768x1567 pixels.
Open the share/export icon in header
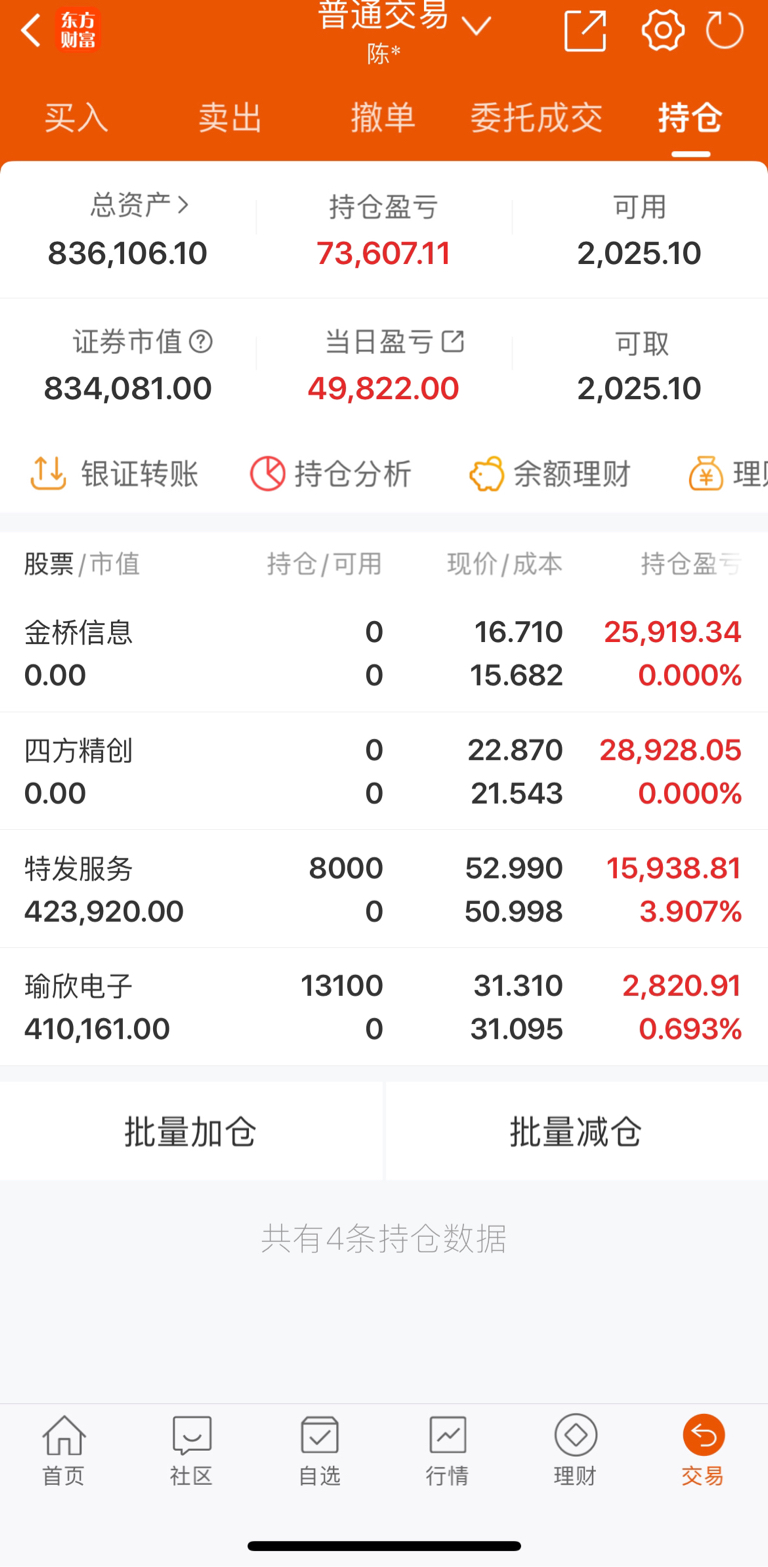[585, 30]
